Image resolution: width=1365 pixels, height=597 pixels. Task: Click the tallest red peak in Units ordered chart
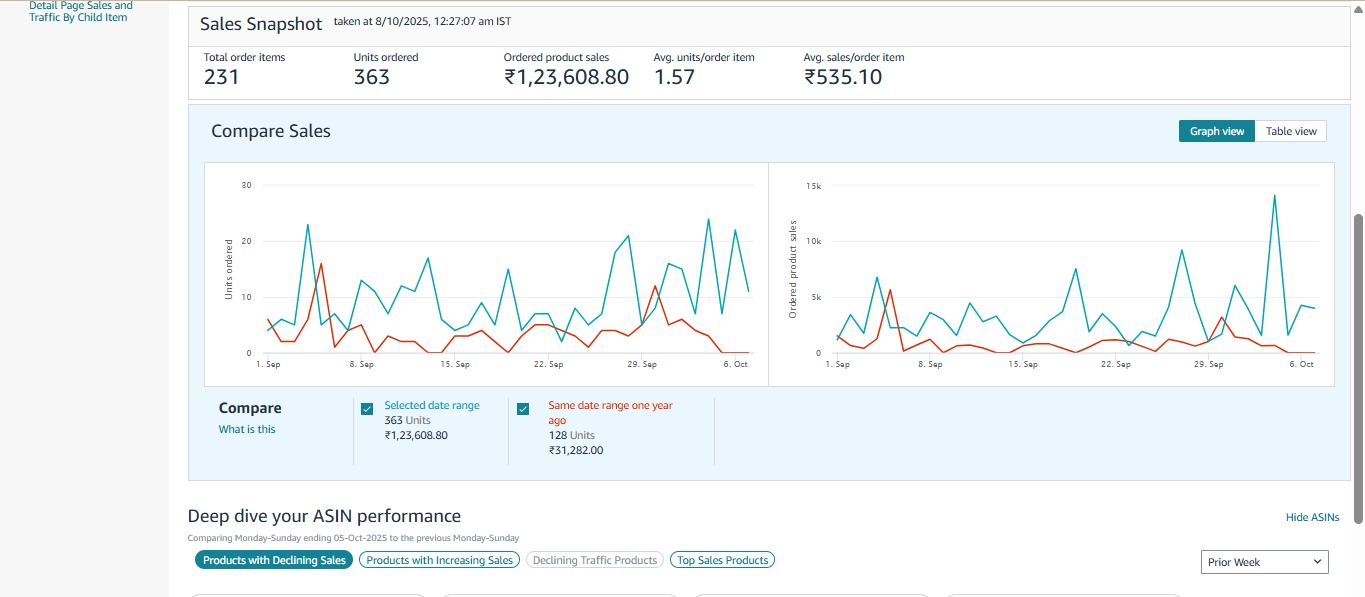click(x=320, y=264)
